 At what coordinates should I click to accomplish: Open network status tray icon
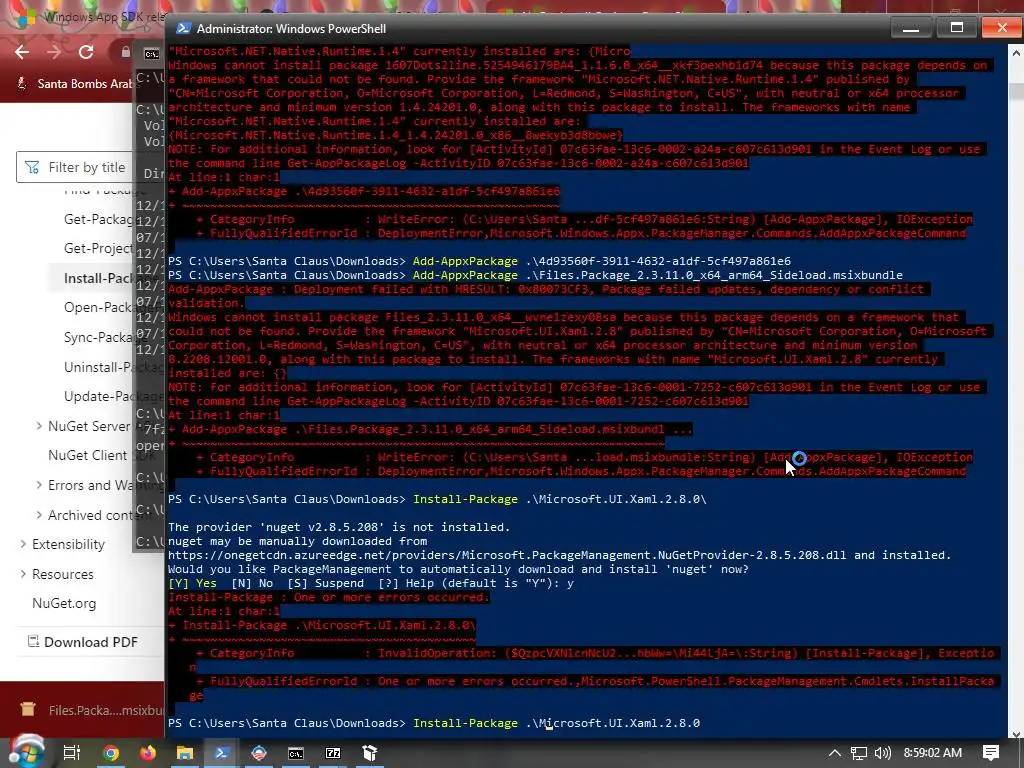click(x=858, y=753)
